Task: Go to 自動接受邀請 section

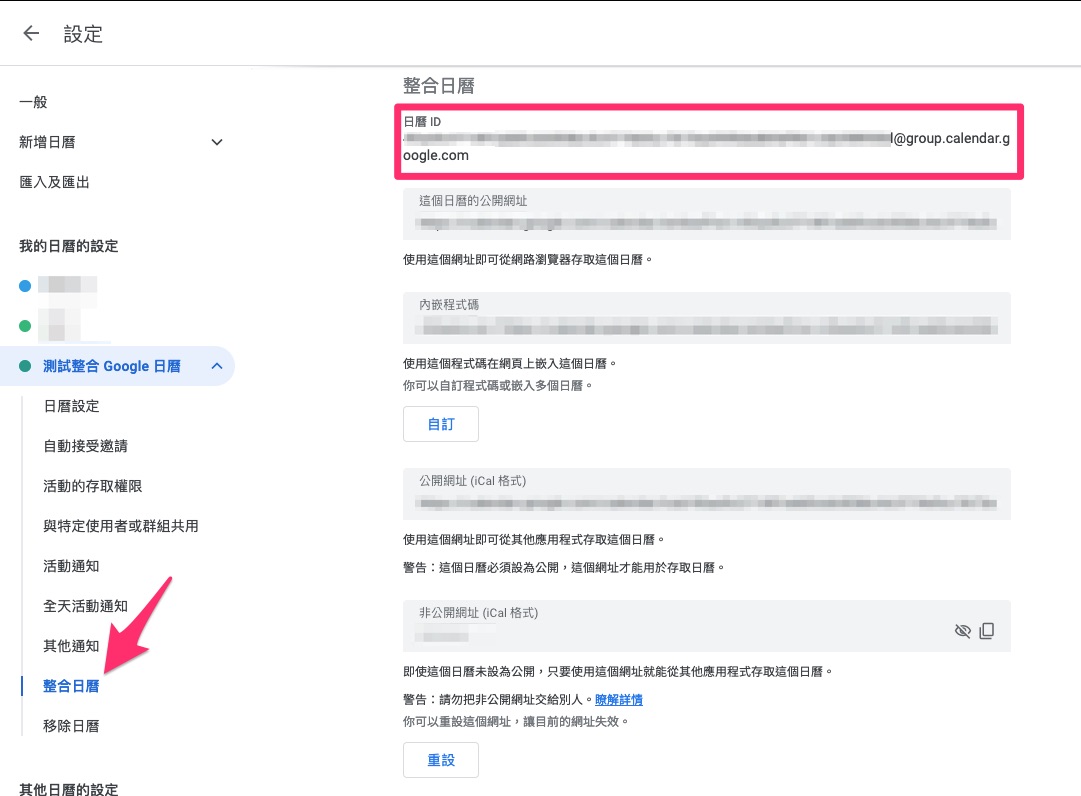Action: pos(85,446)
